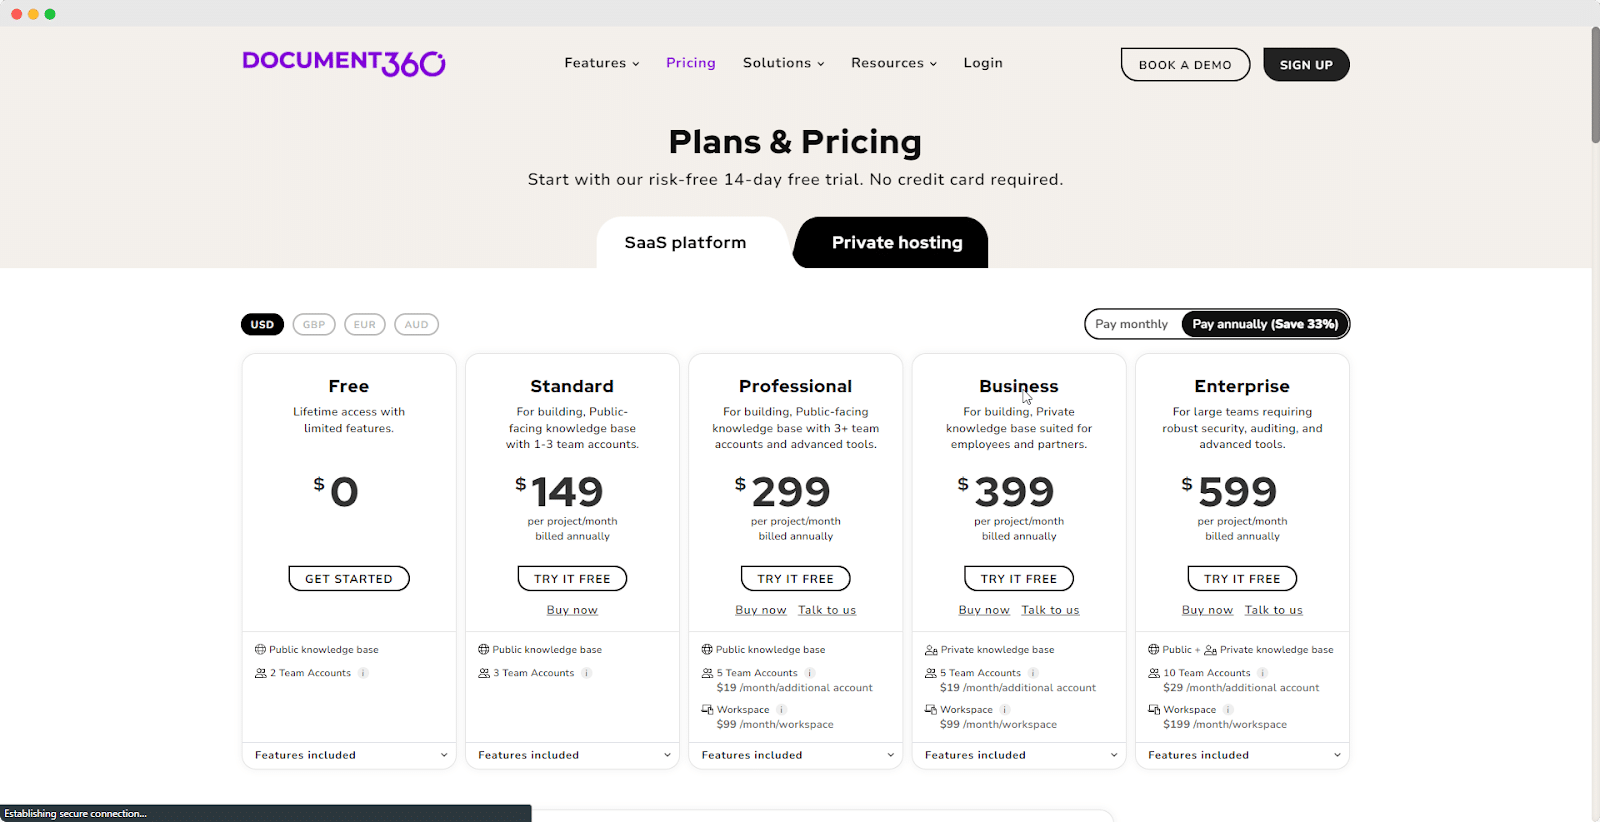
Task: Click the Workspace icon in Business plan
Action: [x=930, y=708]
